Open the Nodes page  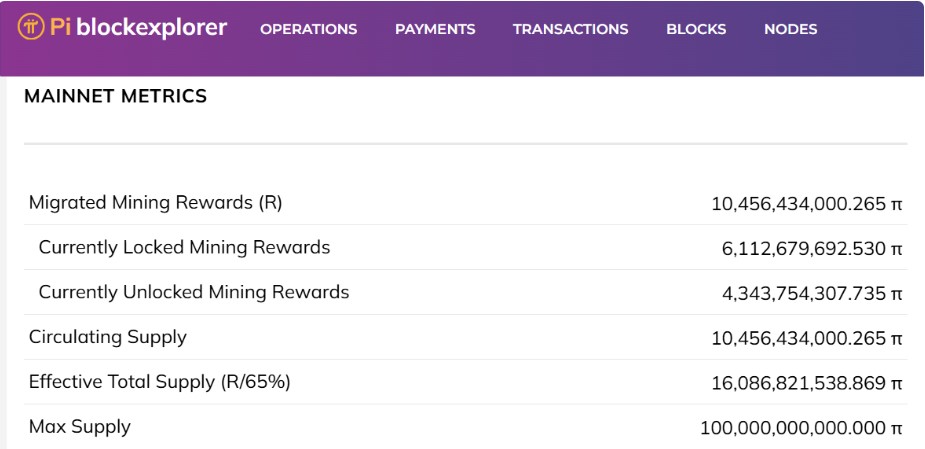[790, 29]
